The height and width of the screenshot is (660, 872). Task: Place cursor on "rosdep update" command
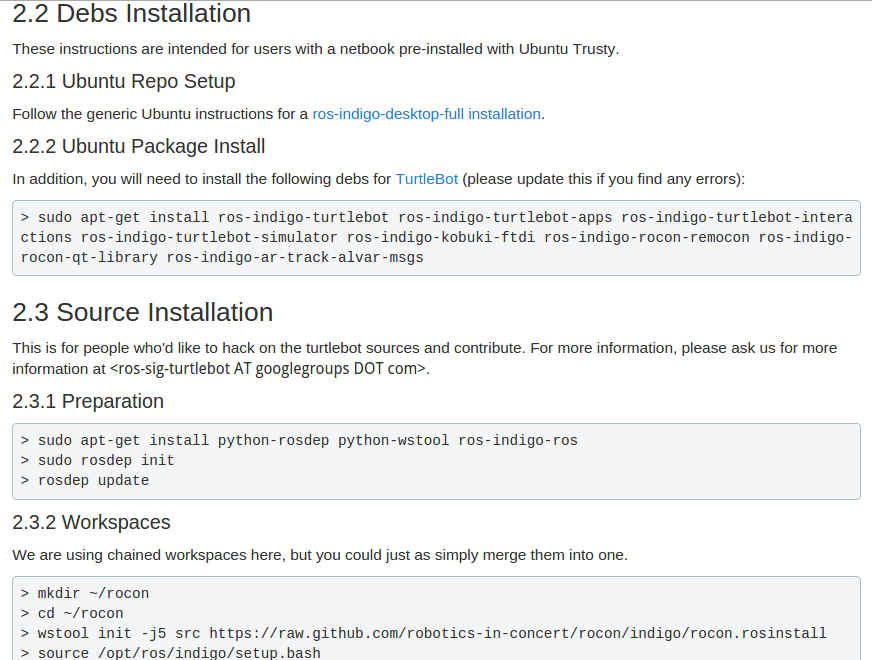pyautogui.click(x=93, y=480)
